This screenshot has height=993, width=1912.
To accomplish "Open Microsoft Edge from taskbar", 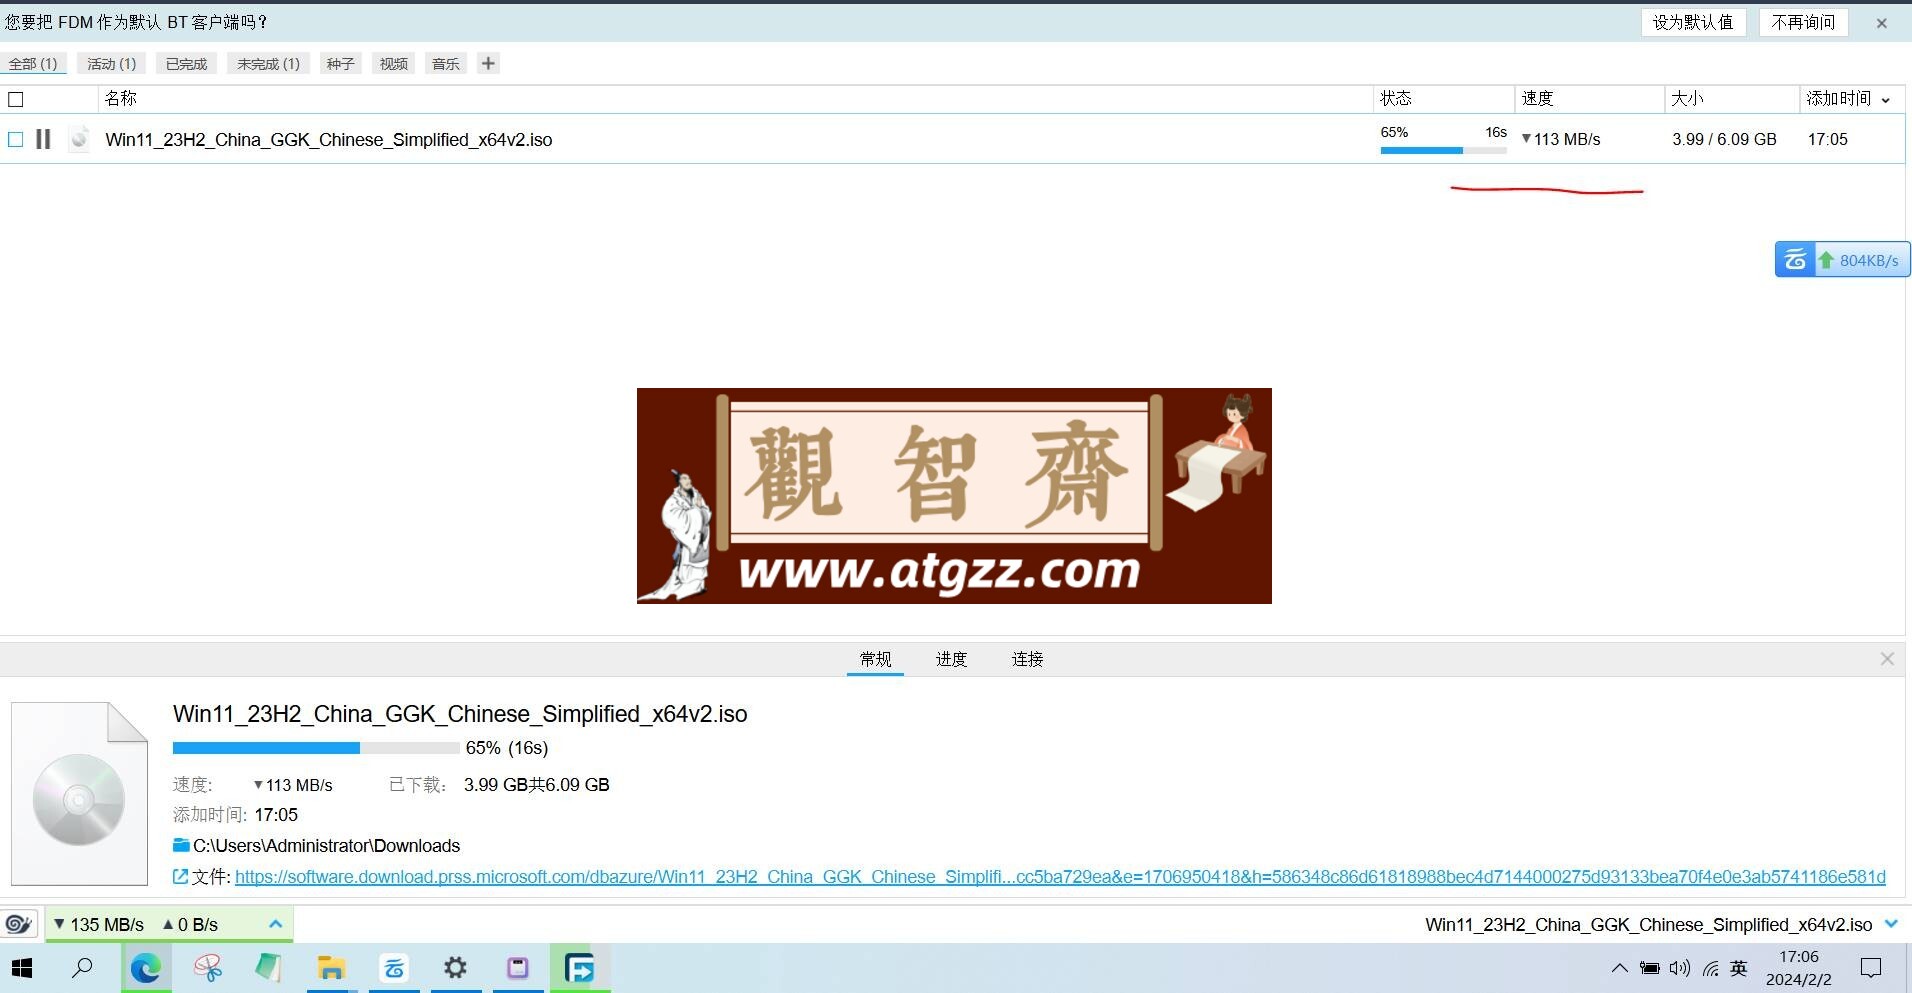I will point(146,968).
